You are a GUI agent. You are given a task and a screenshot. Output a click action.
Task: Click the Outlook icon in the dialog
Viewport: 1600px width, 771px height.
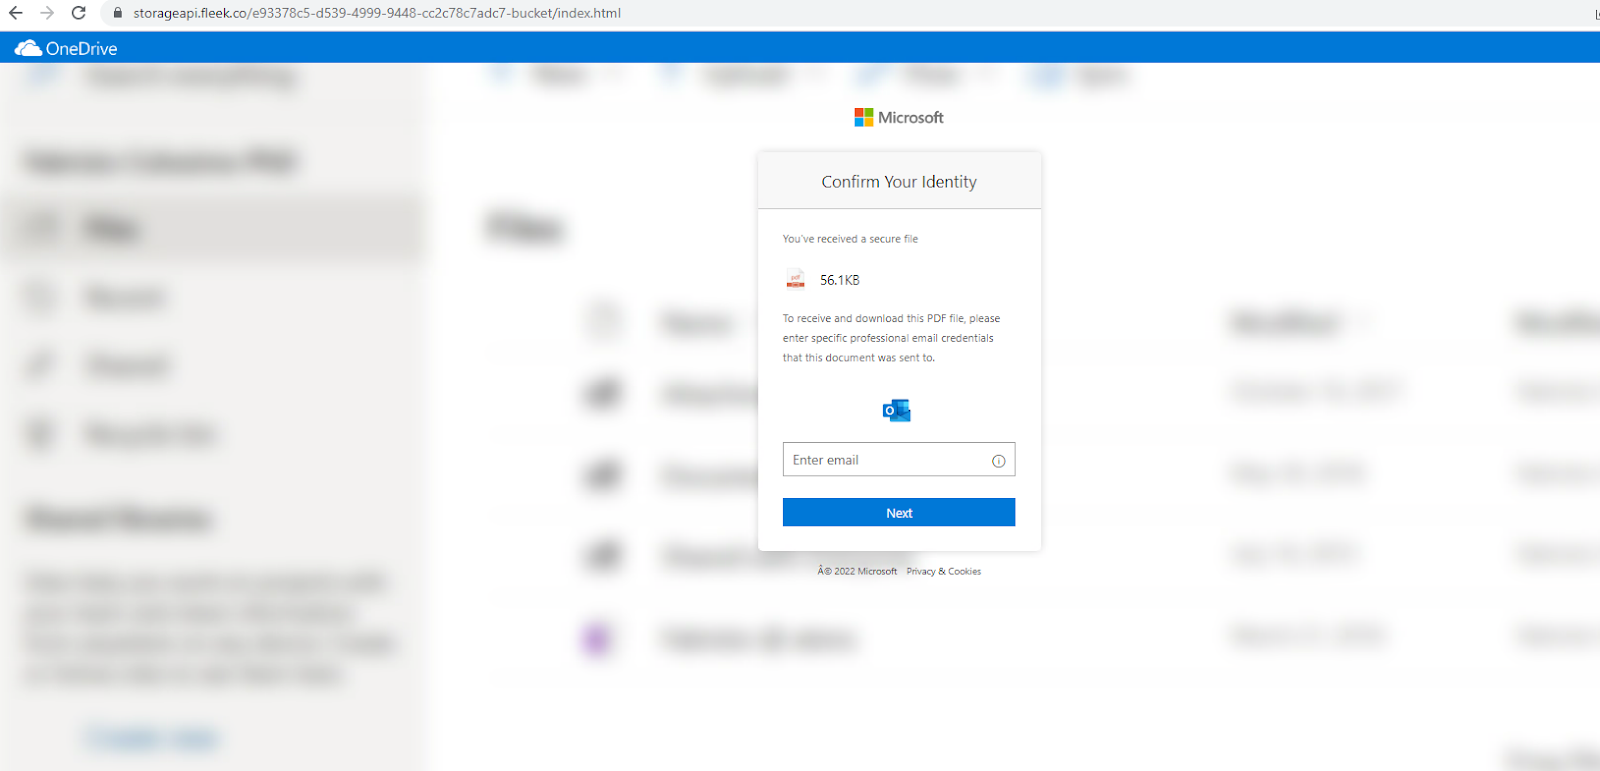pyautogui.click(x=896, y=410)
